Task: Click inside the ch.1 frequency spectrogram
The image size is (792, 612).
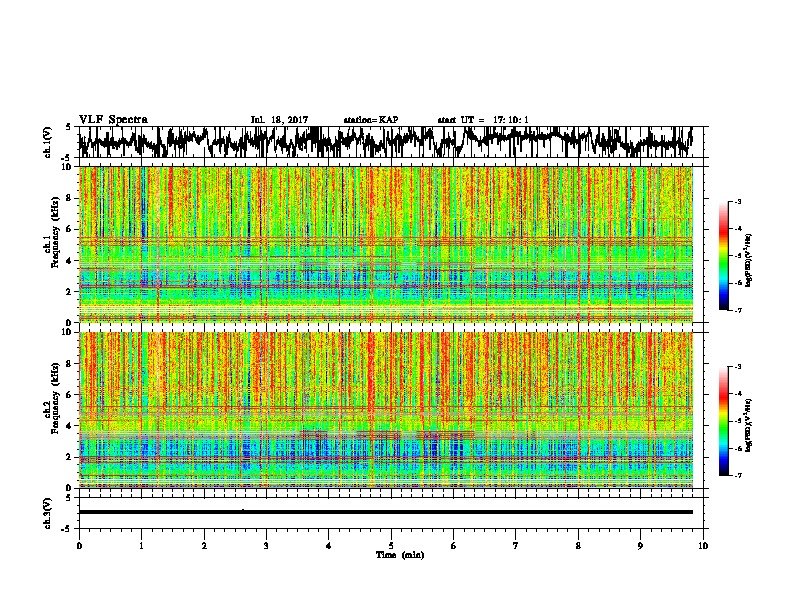Action: pos(386,244)
